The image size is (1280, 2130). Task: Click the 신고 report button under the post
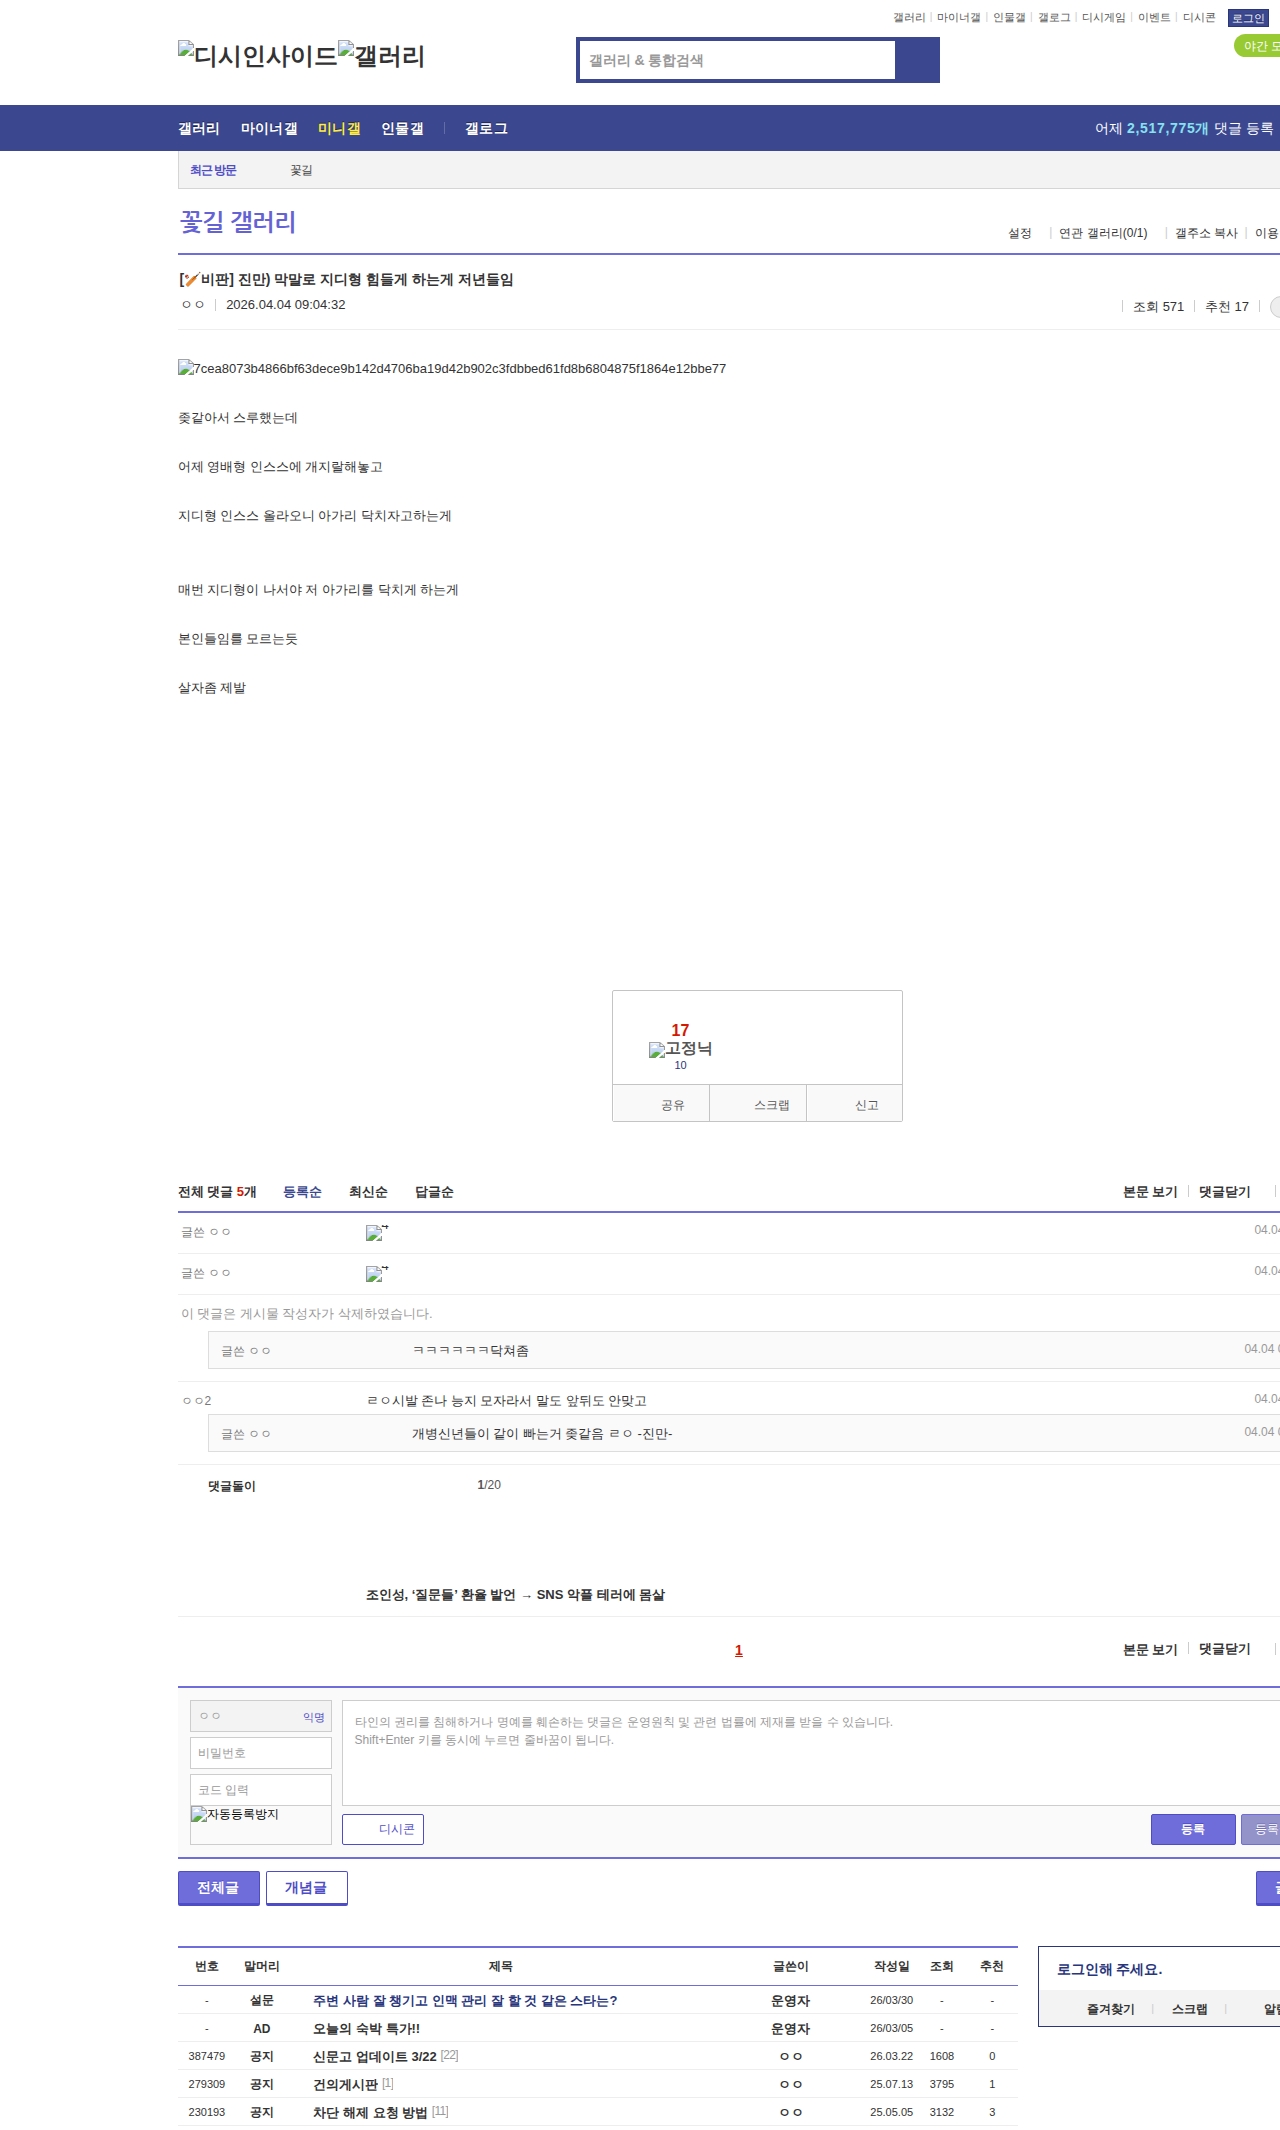pyautogui.click(x=866, y=1105)
